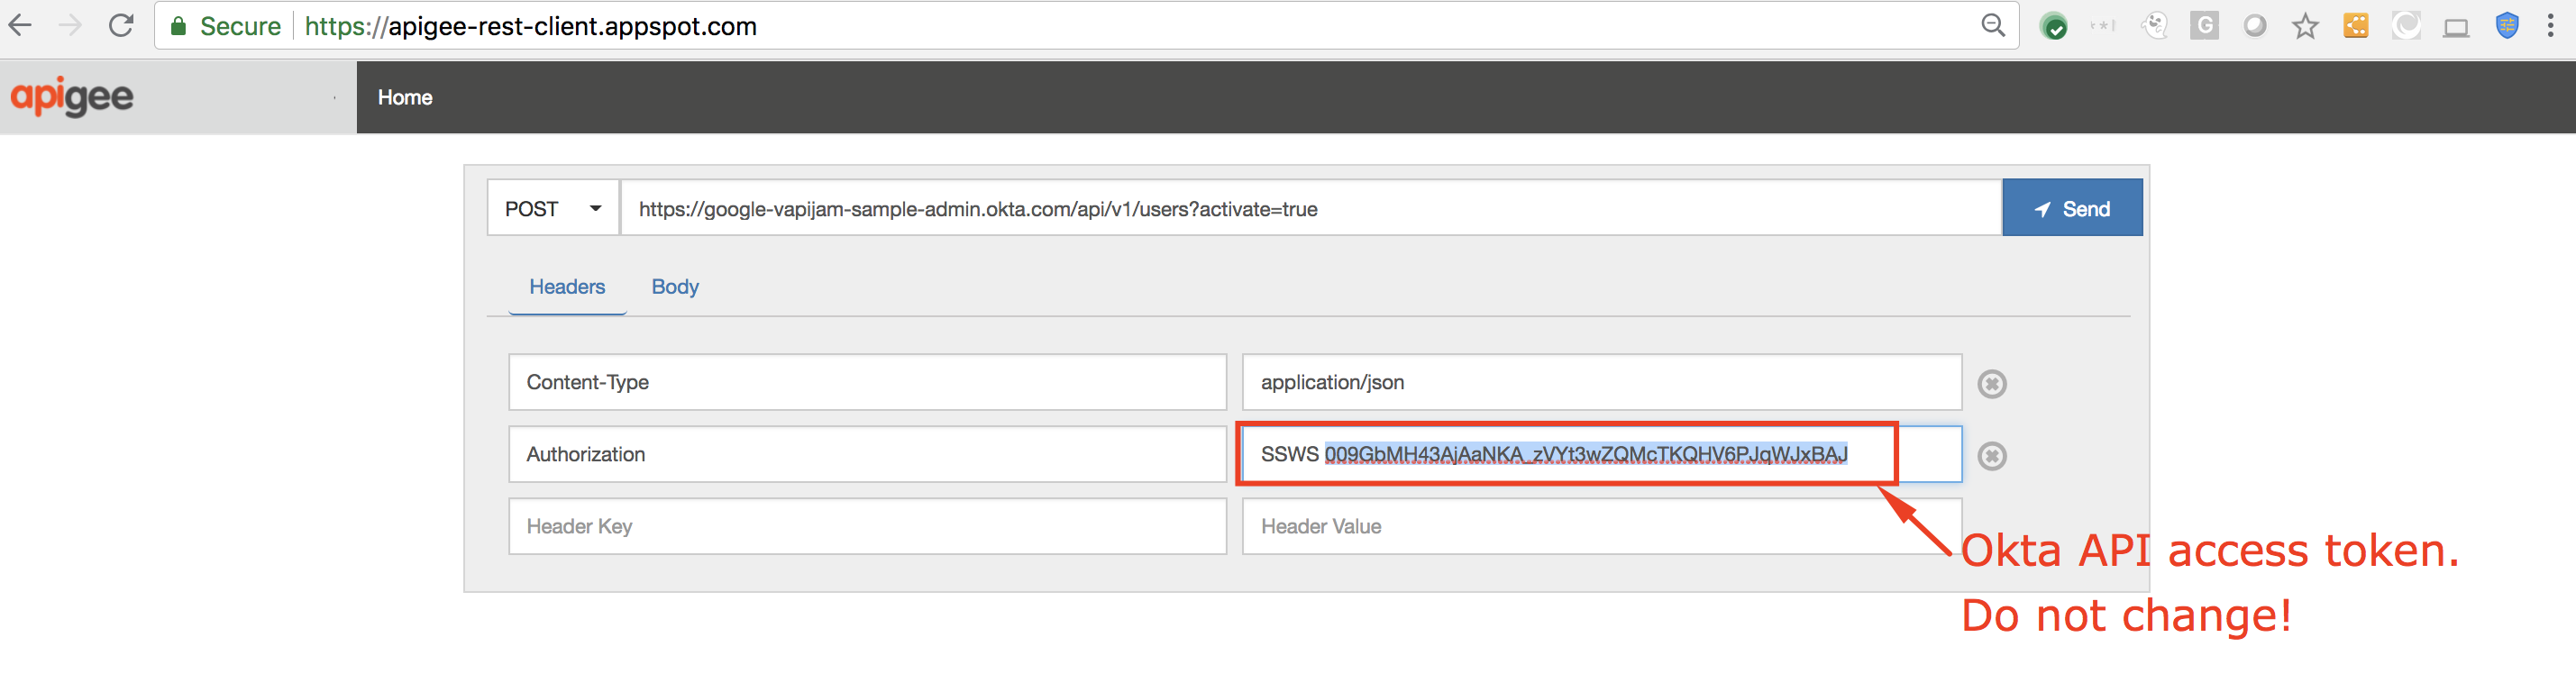Click the star outline extension icon
This screenshot has height=683, width=2576.
click(2305, 26)
